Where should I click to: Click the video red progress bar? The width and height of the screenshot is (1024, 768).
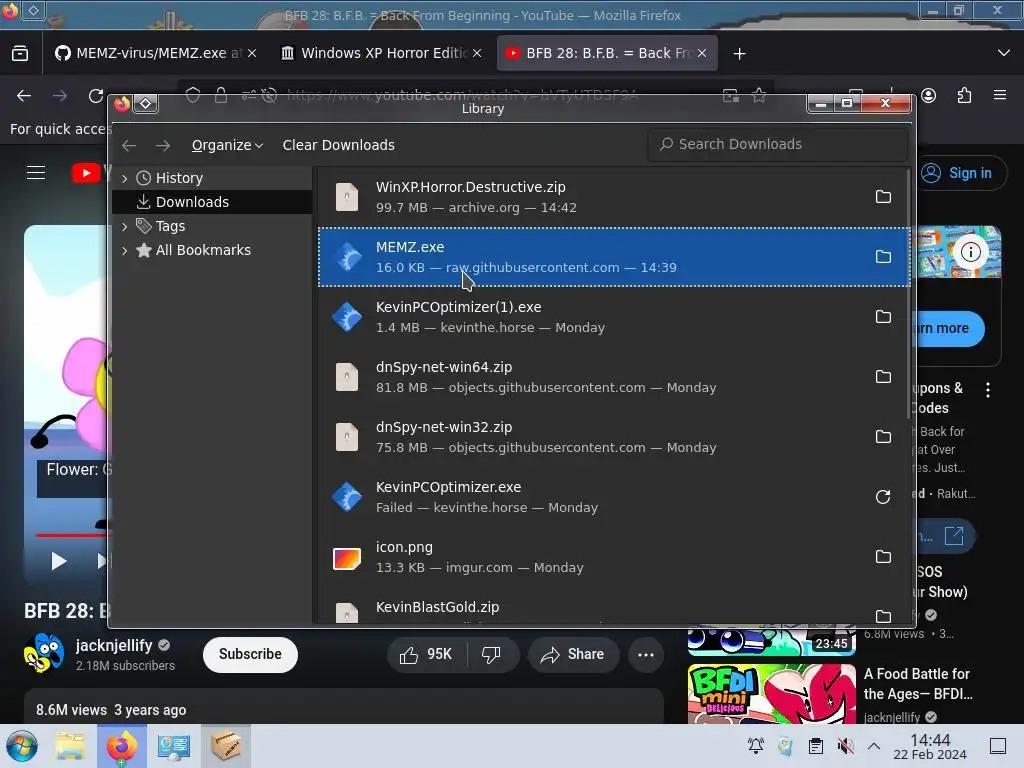[73, 535]
